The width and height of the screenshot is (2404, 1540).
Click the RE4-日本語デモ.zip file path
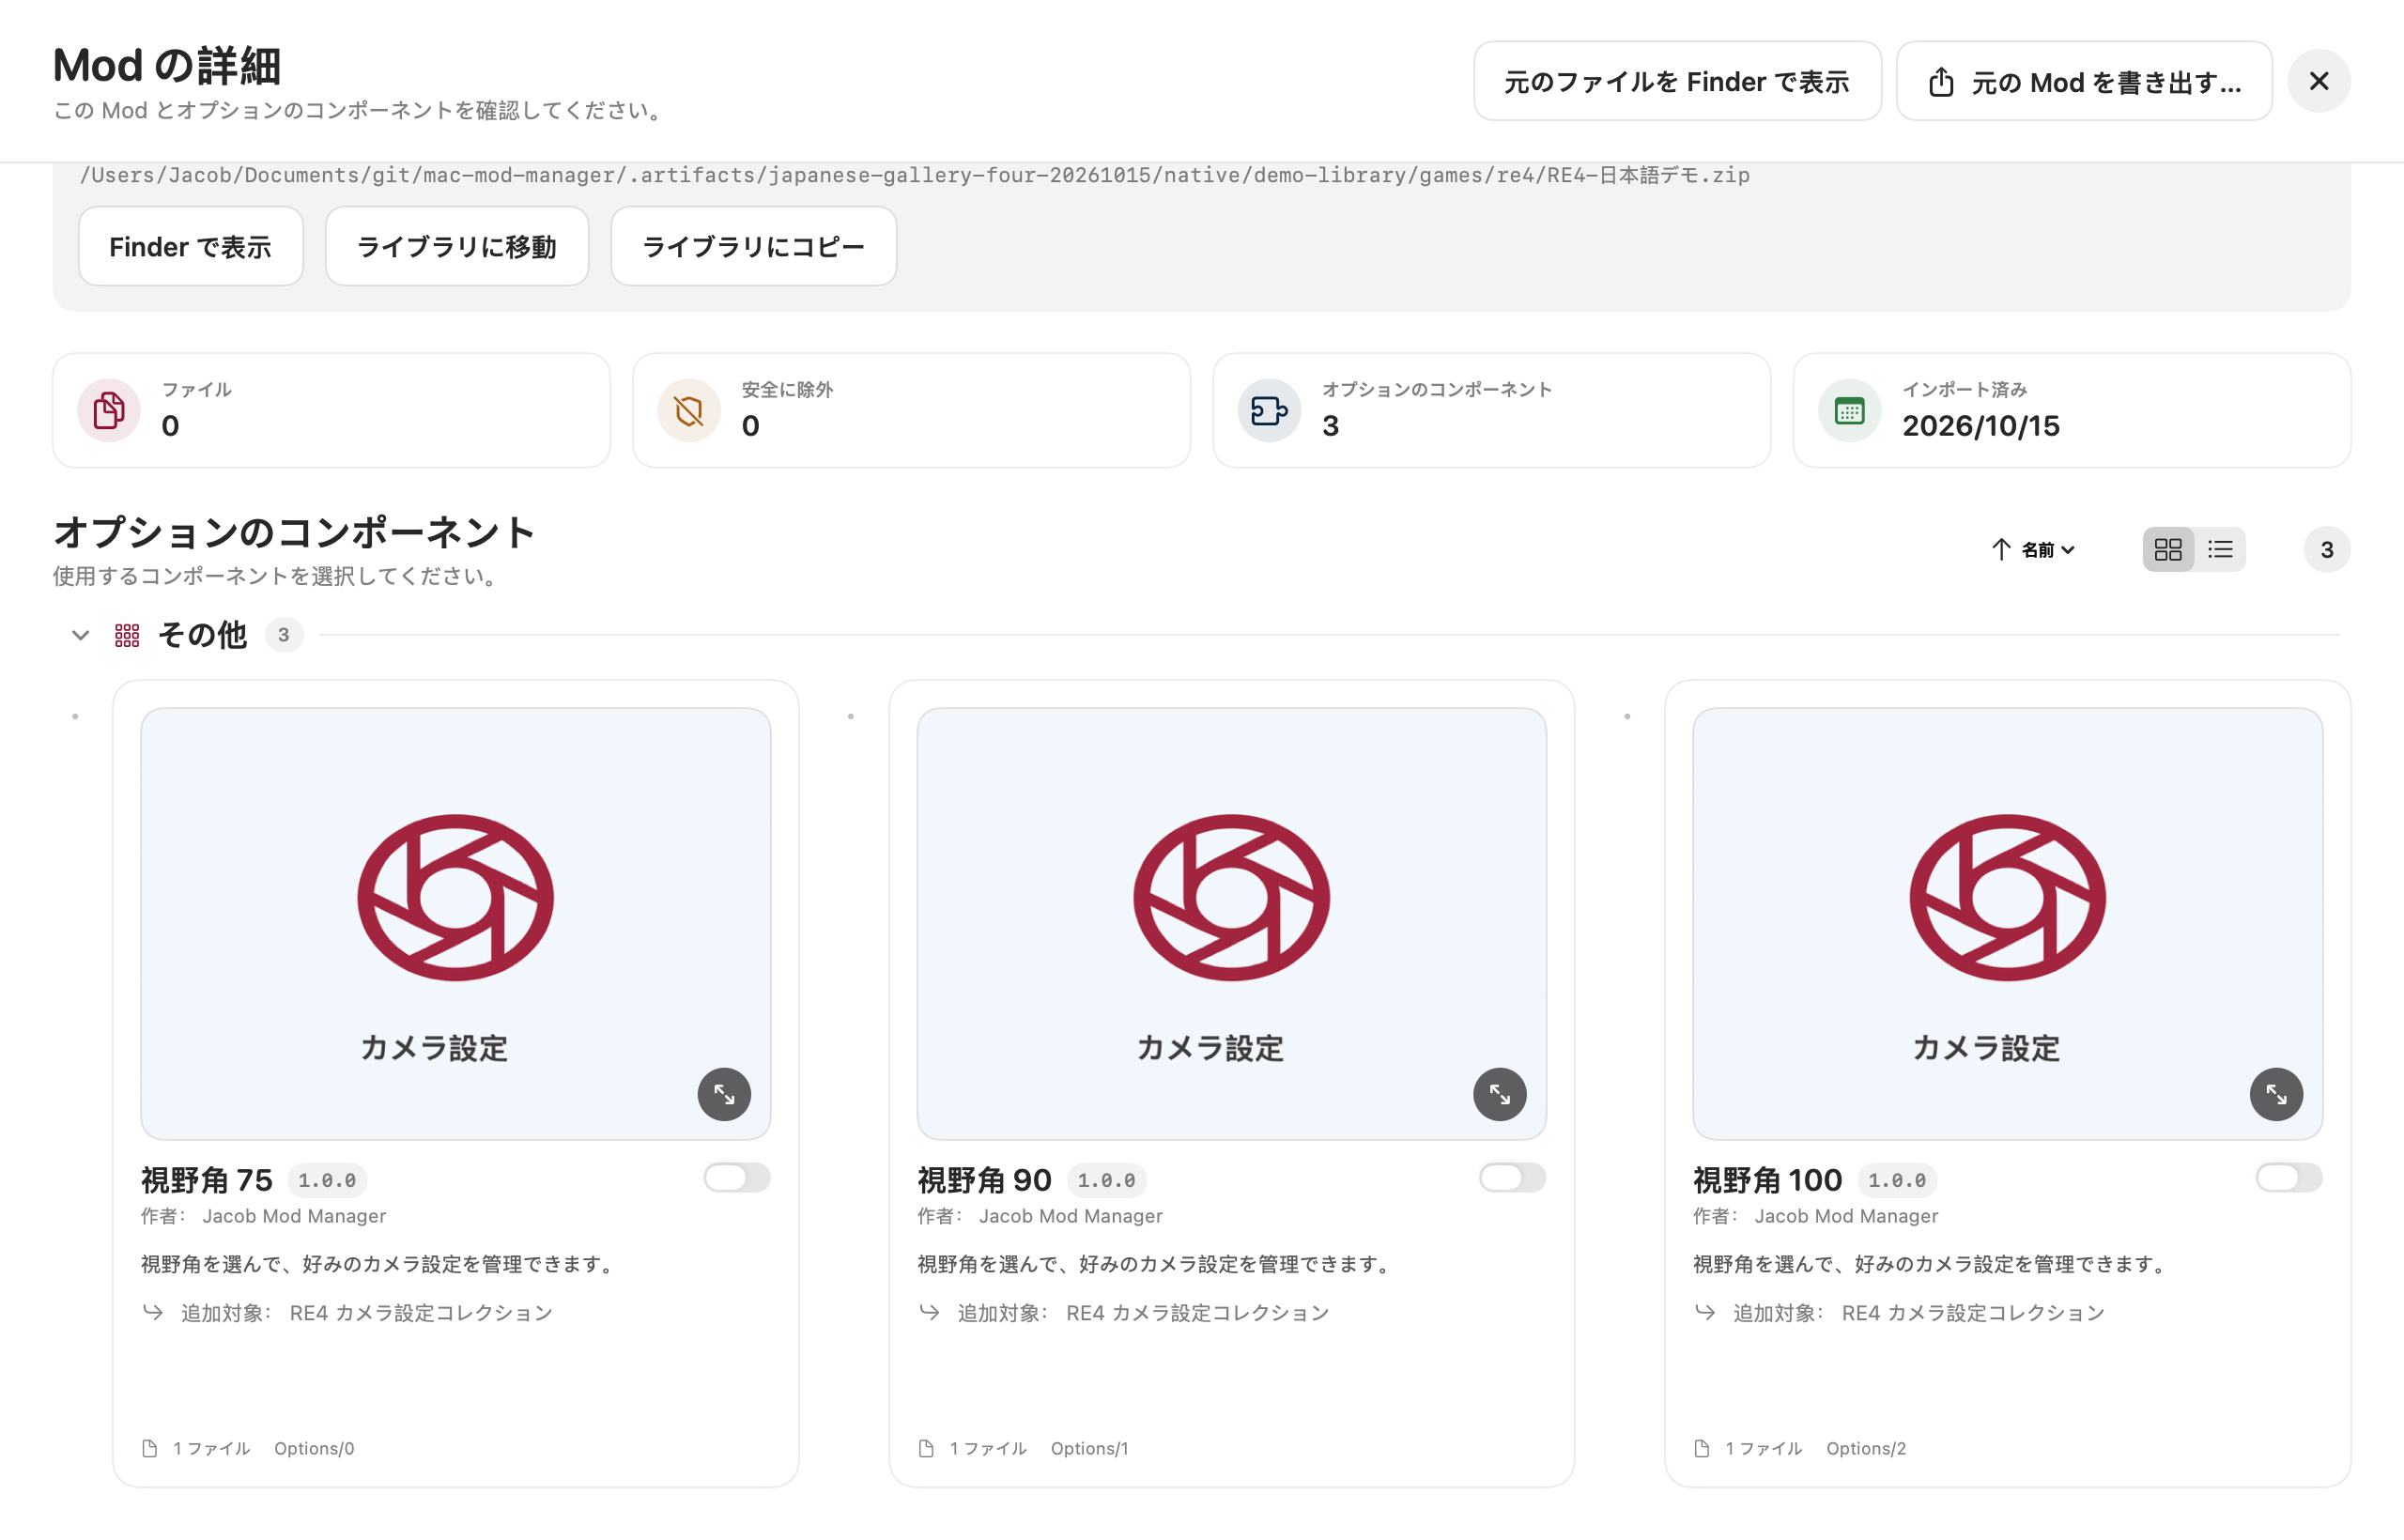[x=915, y=175]
